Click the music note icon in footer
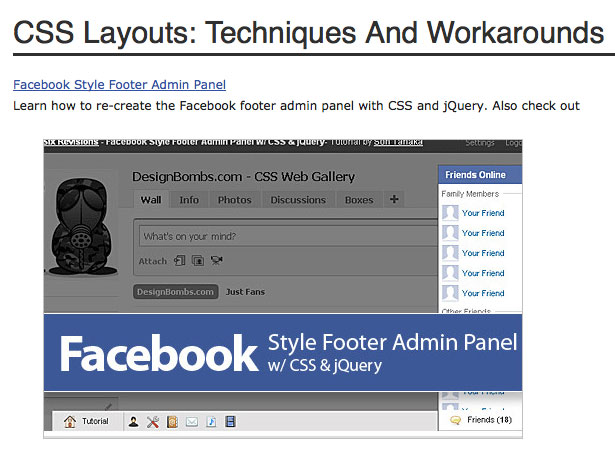 211,422
